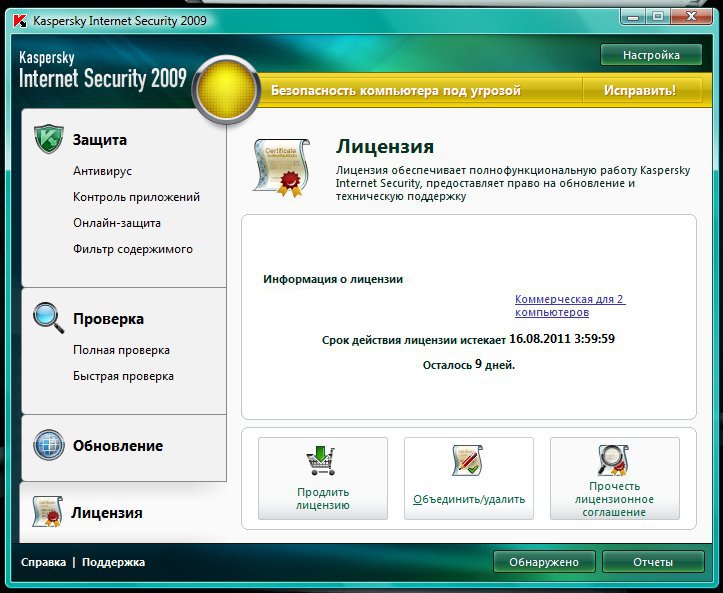Click the Продлить лицензию button
The height and width of the screenshot is (593, 723).
pos(323,479)
